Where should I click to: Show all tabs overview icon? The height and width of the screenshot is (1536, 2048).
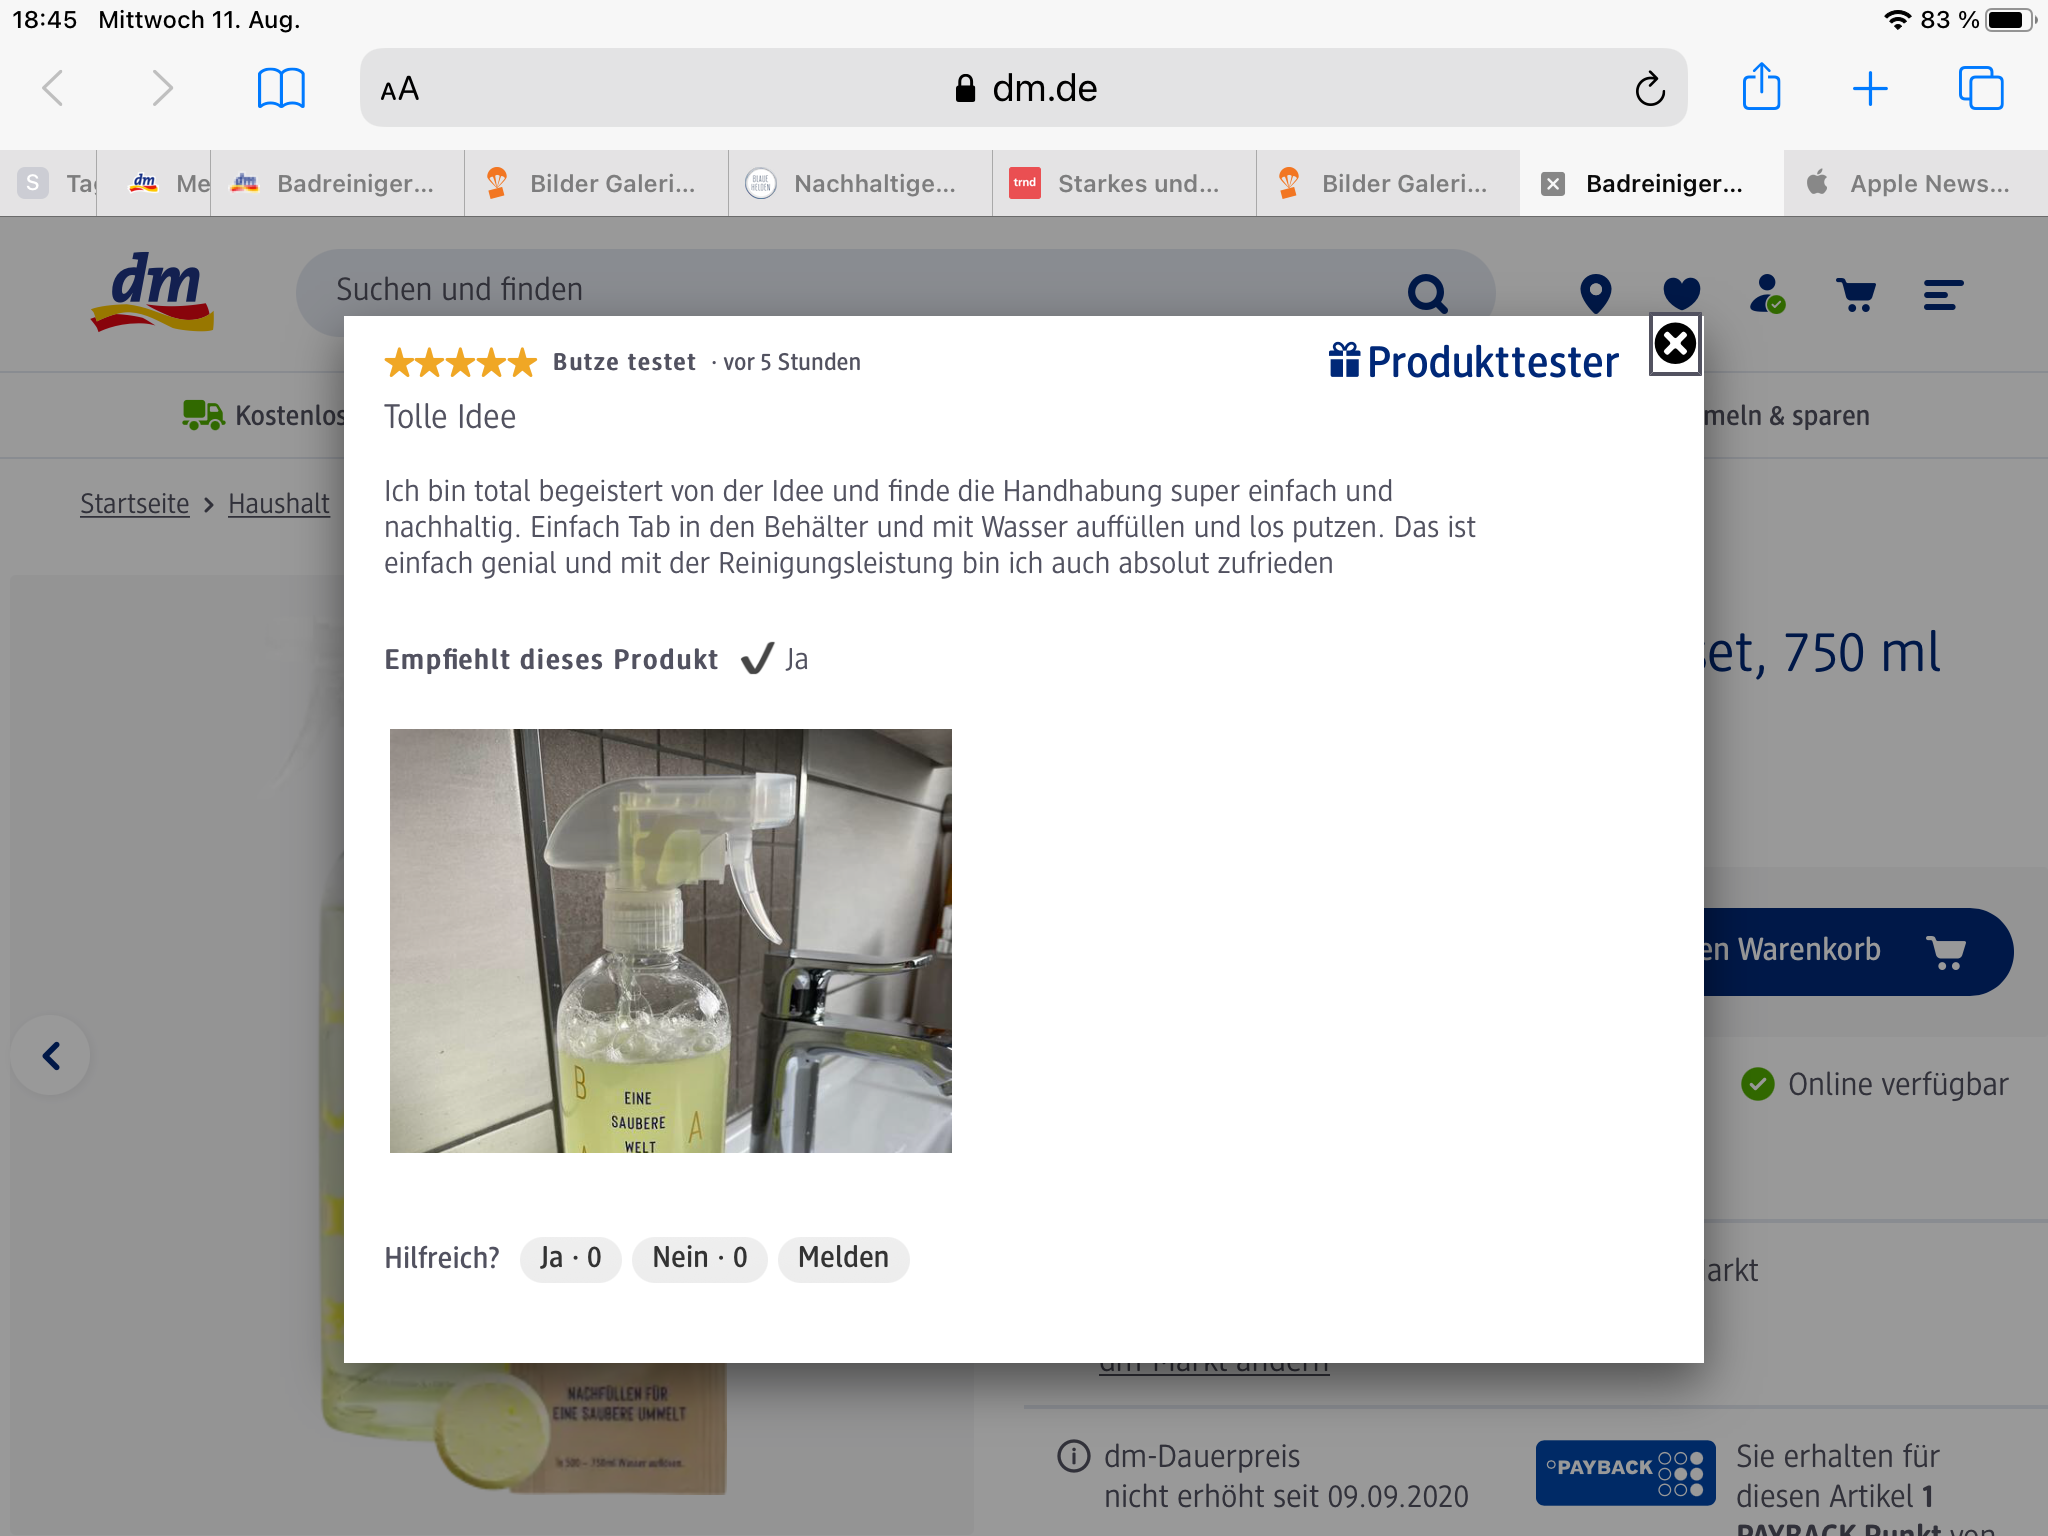(1981, 88)
